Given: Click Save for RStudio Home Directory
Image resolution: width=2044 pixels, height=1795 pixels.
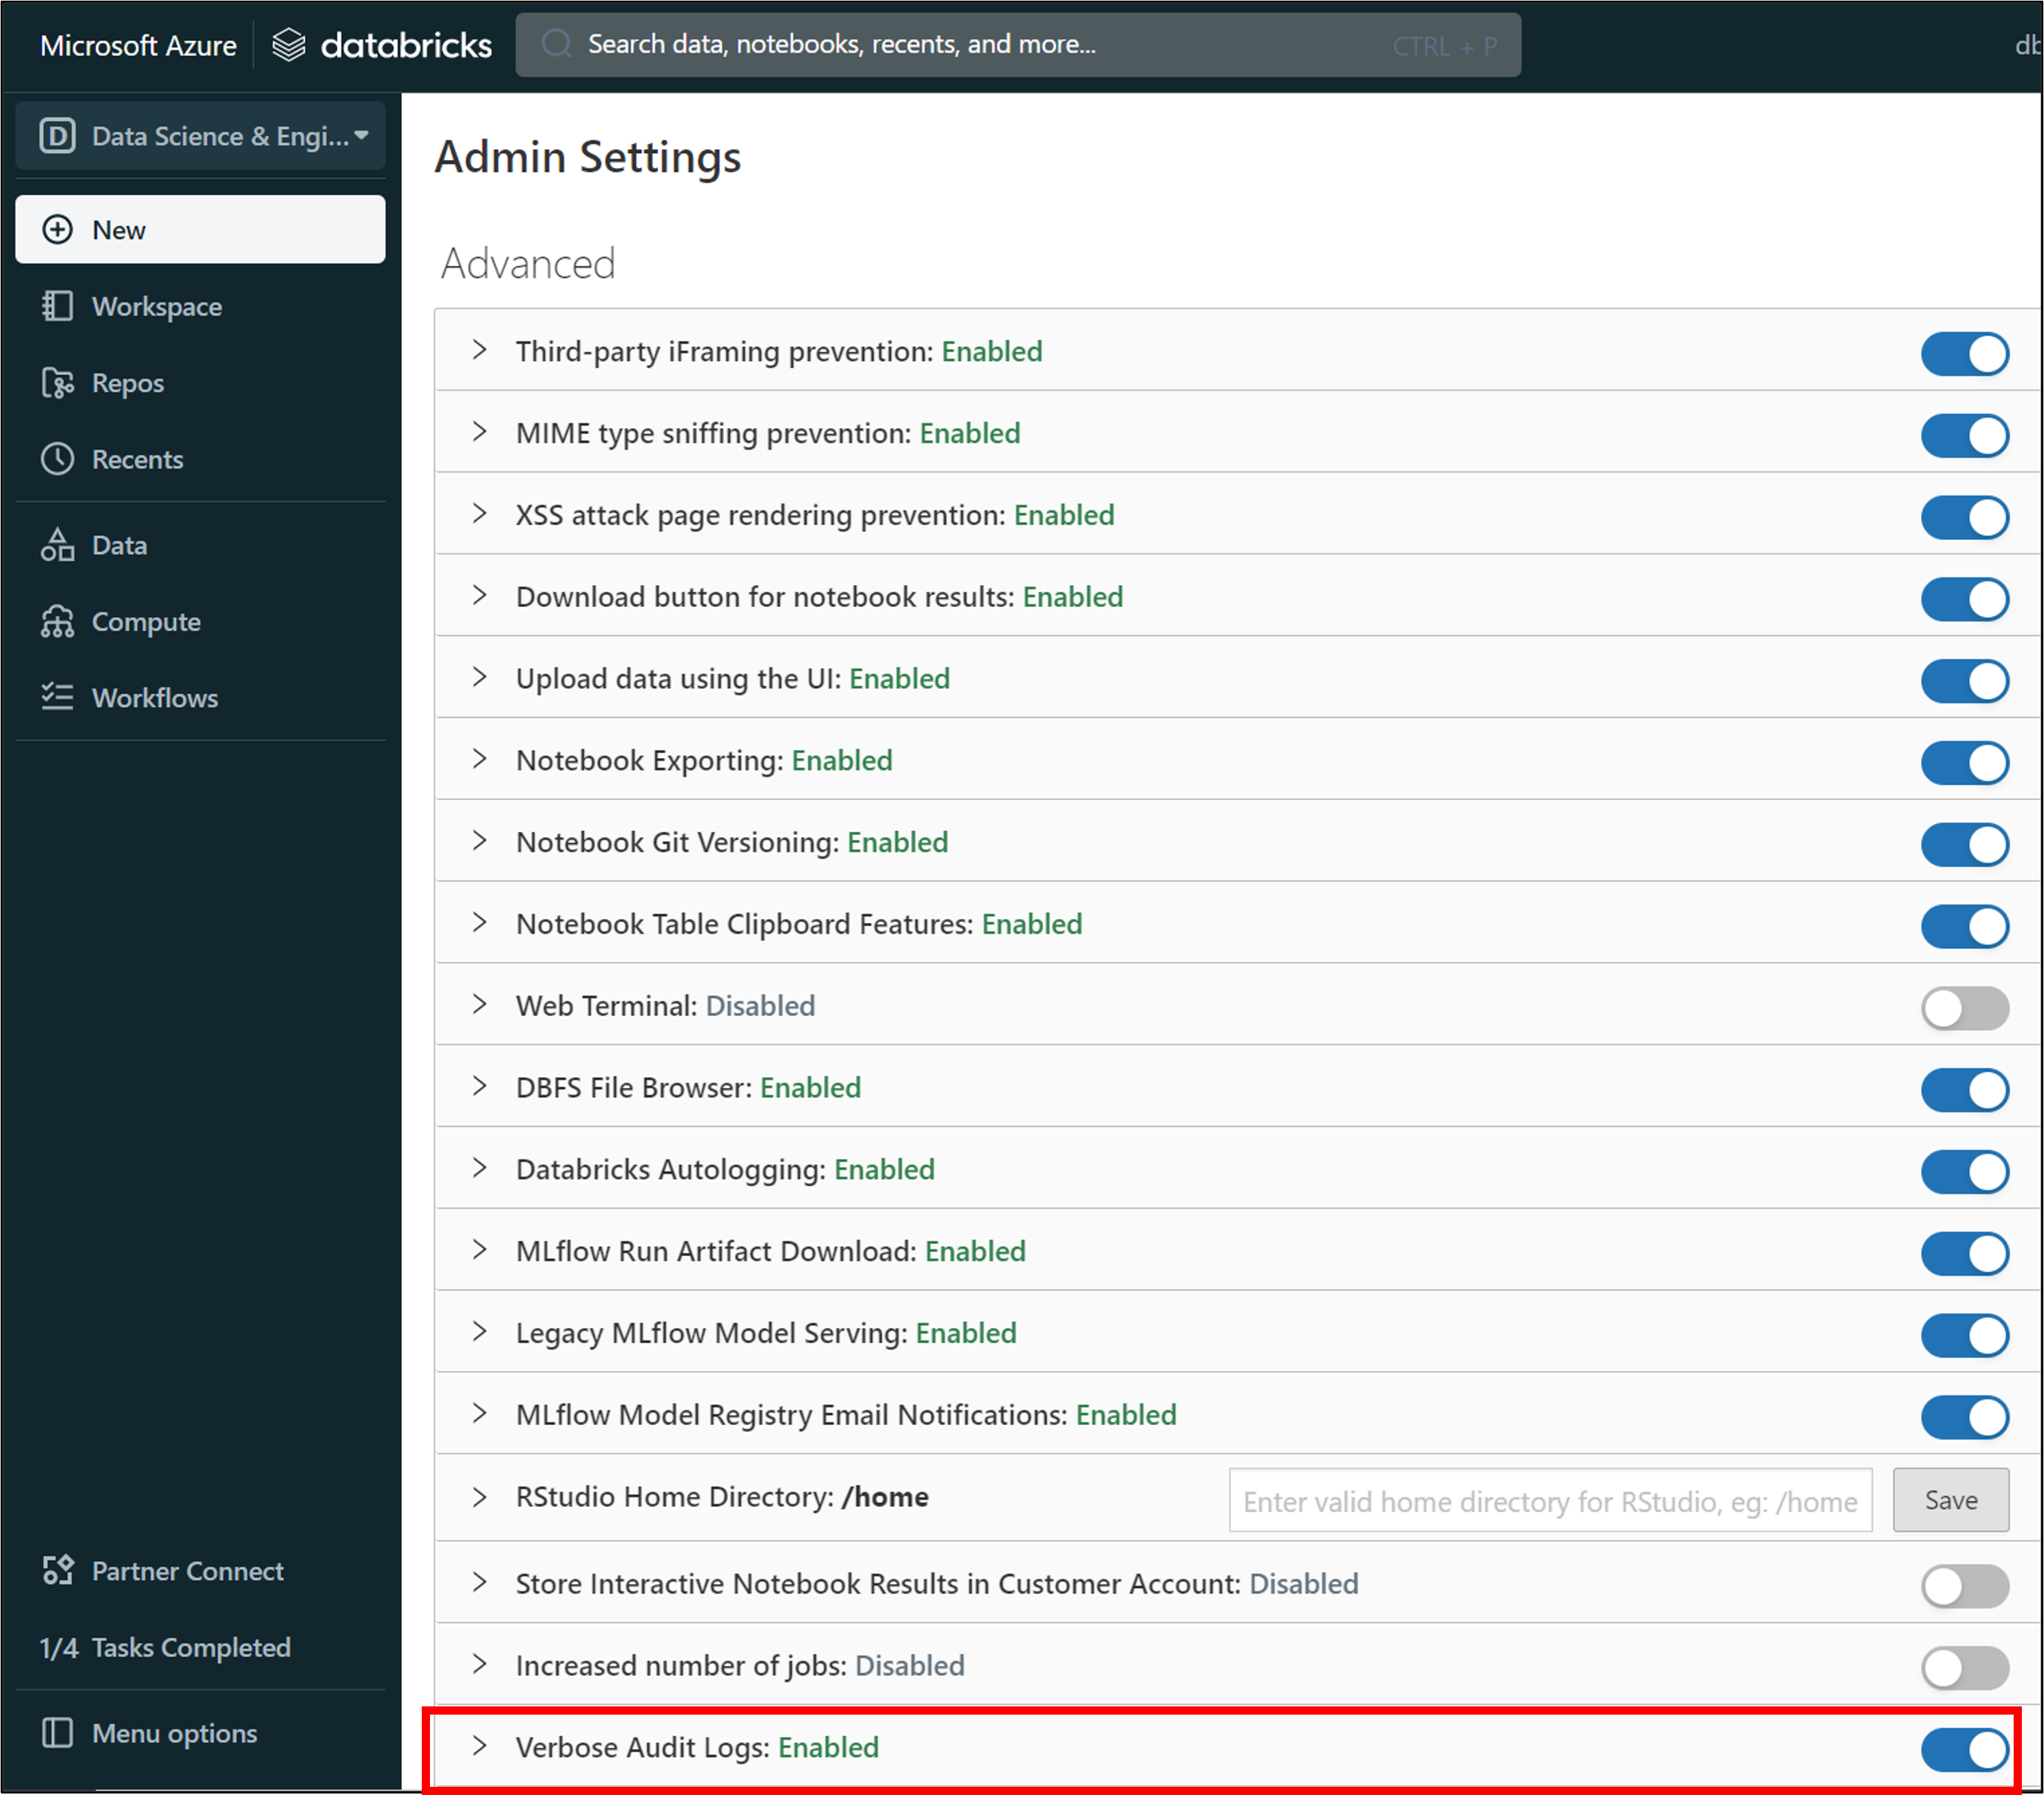Looking at the screenshot, I should pos(1950,1500).
